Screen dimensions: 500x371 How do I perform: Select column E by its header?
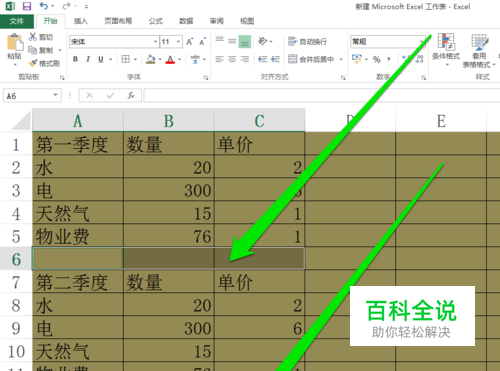click(x=441, y=121)
